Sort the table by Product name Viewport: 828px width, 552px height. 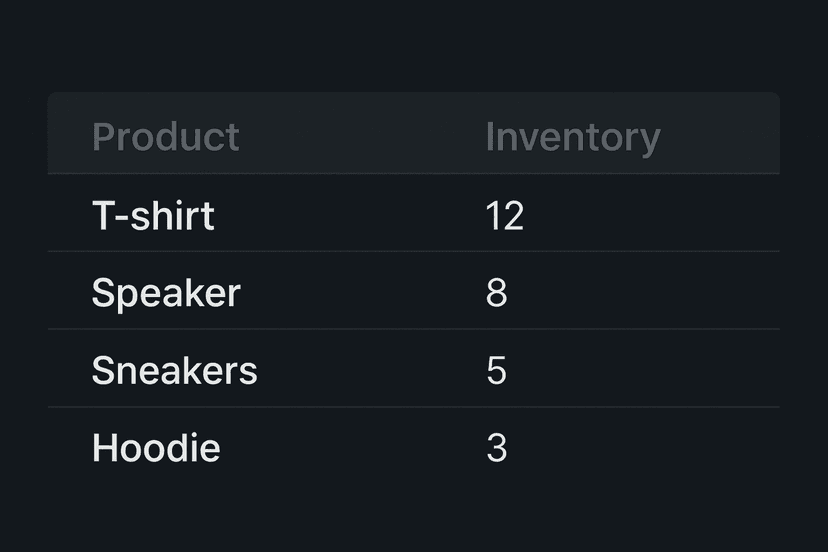166,137
